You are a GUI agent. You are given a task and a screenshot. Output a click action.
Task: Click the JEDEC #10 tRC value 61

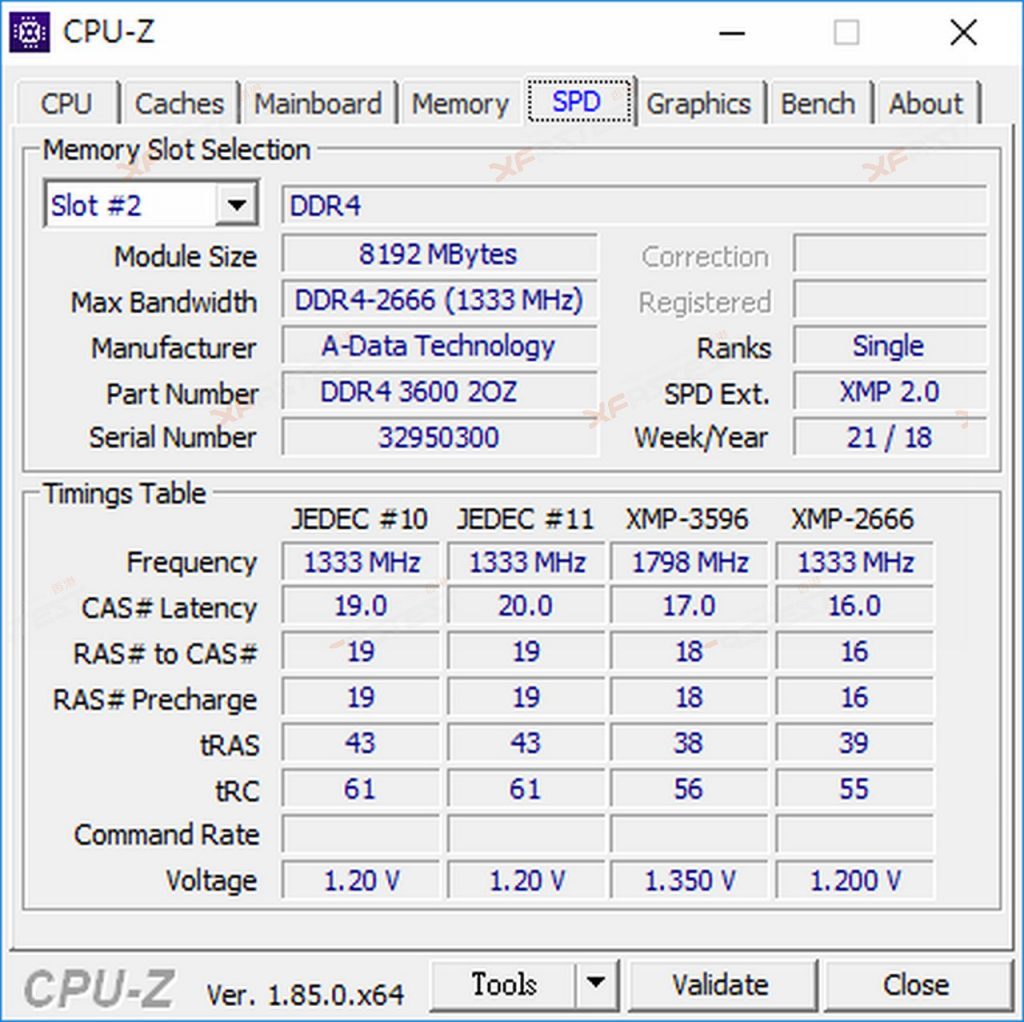pos(361,788)
